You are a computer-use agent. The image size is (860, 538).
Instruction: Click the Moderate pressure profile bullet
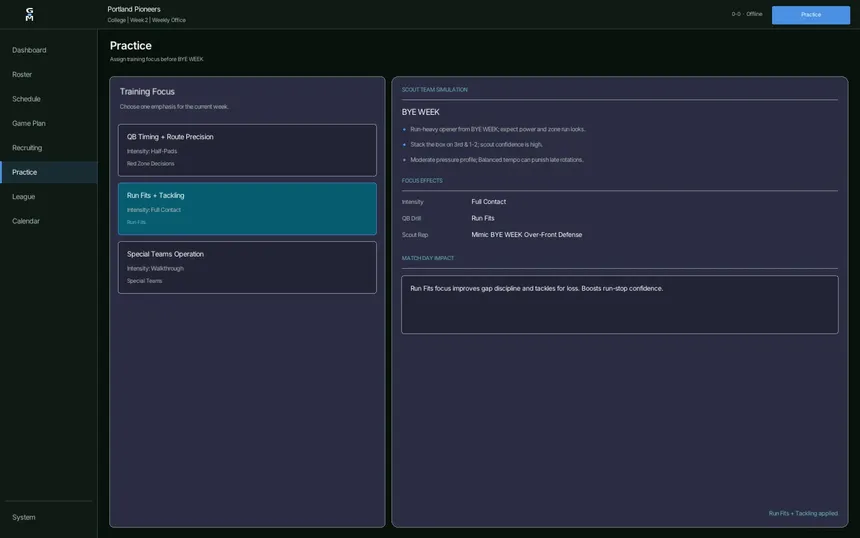coord(496,160)
